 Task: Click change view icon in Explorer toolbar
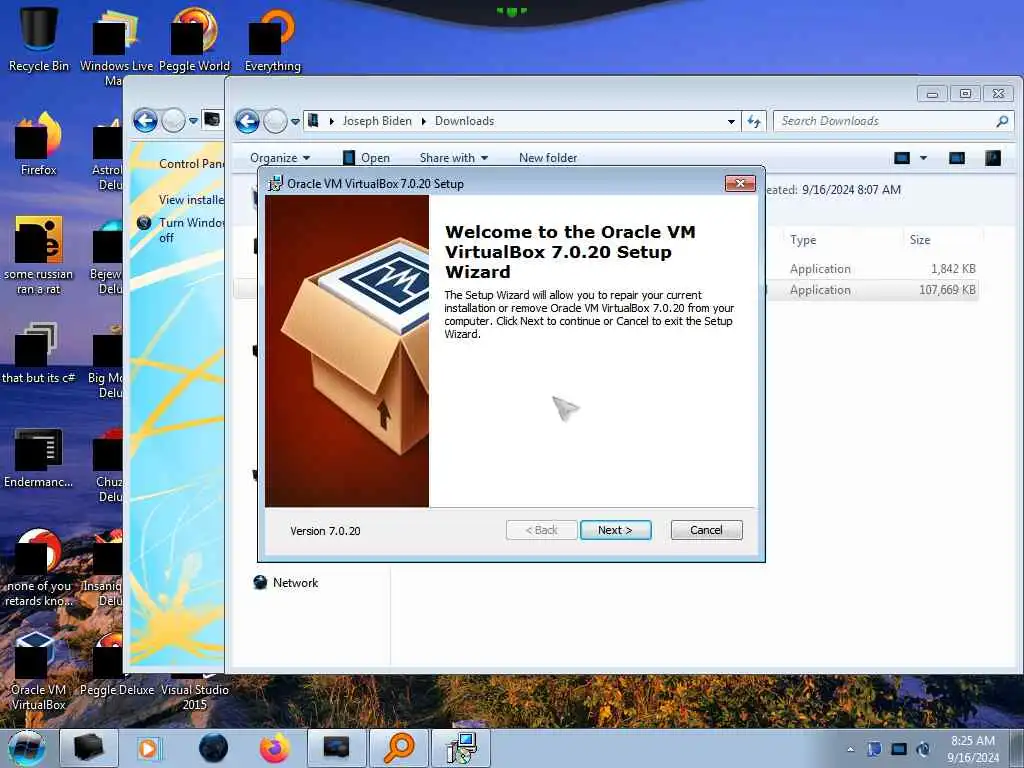tap(902, 158)
